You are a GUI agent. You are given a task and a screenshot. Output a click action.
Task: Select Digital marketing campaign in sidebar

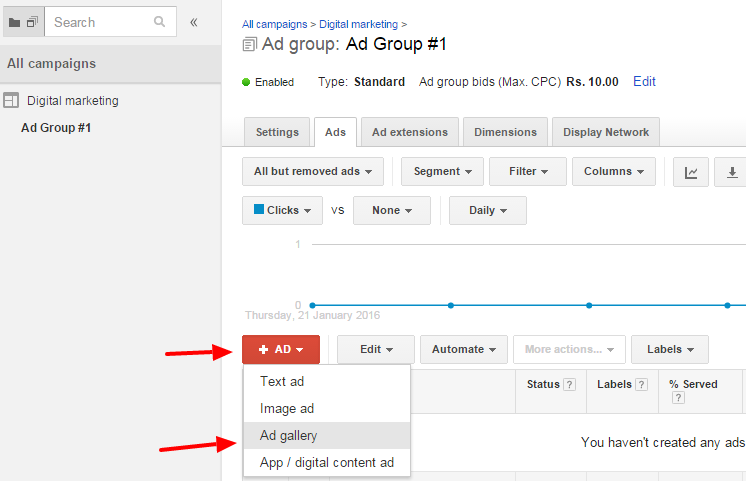tap(72, 101)
